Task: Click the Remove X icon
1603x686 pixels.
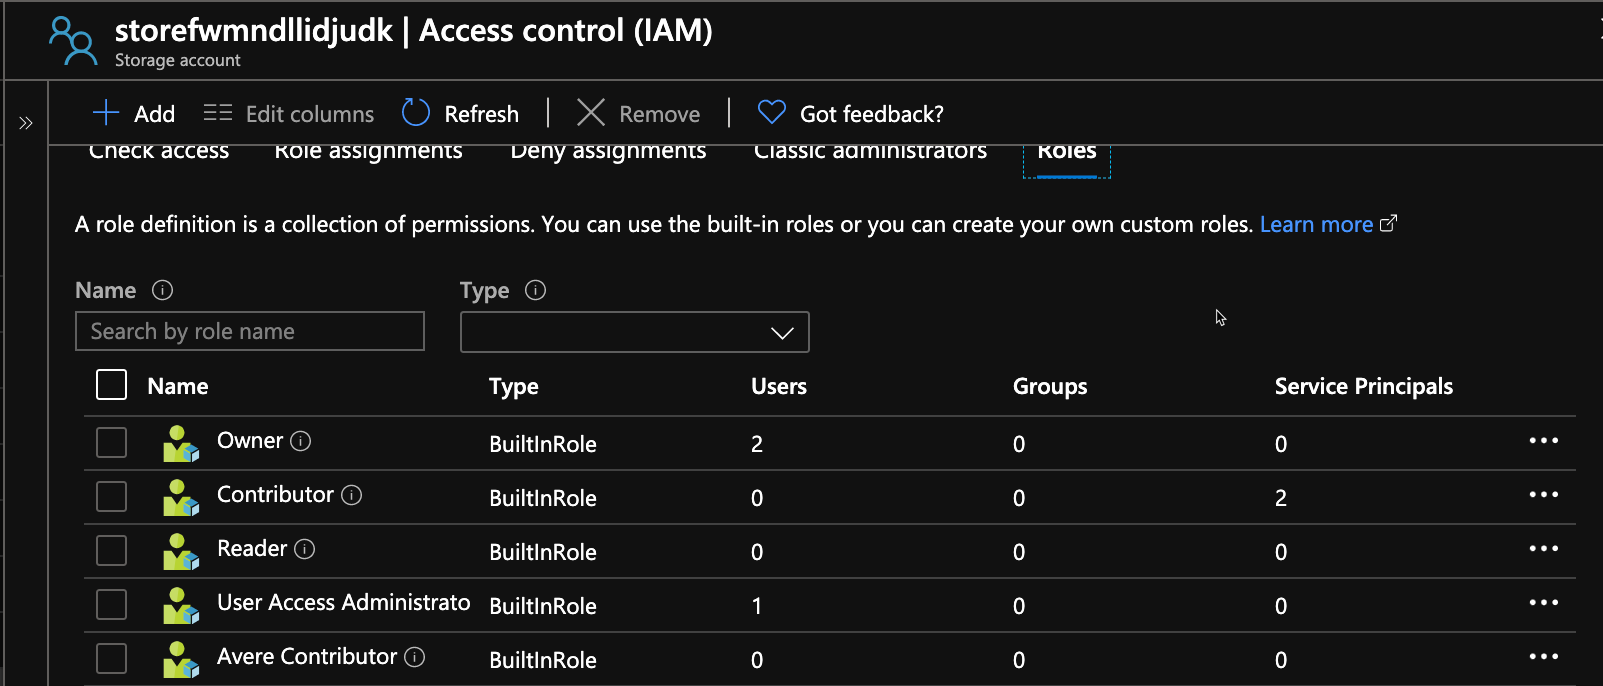Action: point(591,113)
